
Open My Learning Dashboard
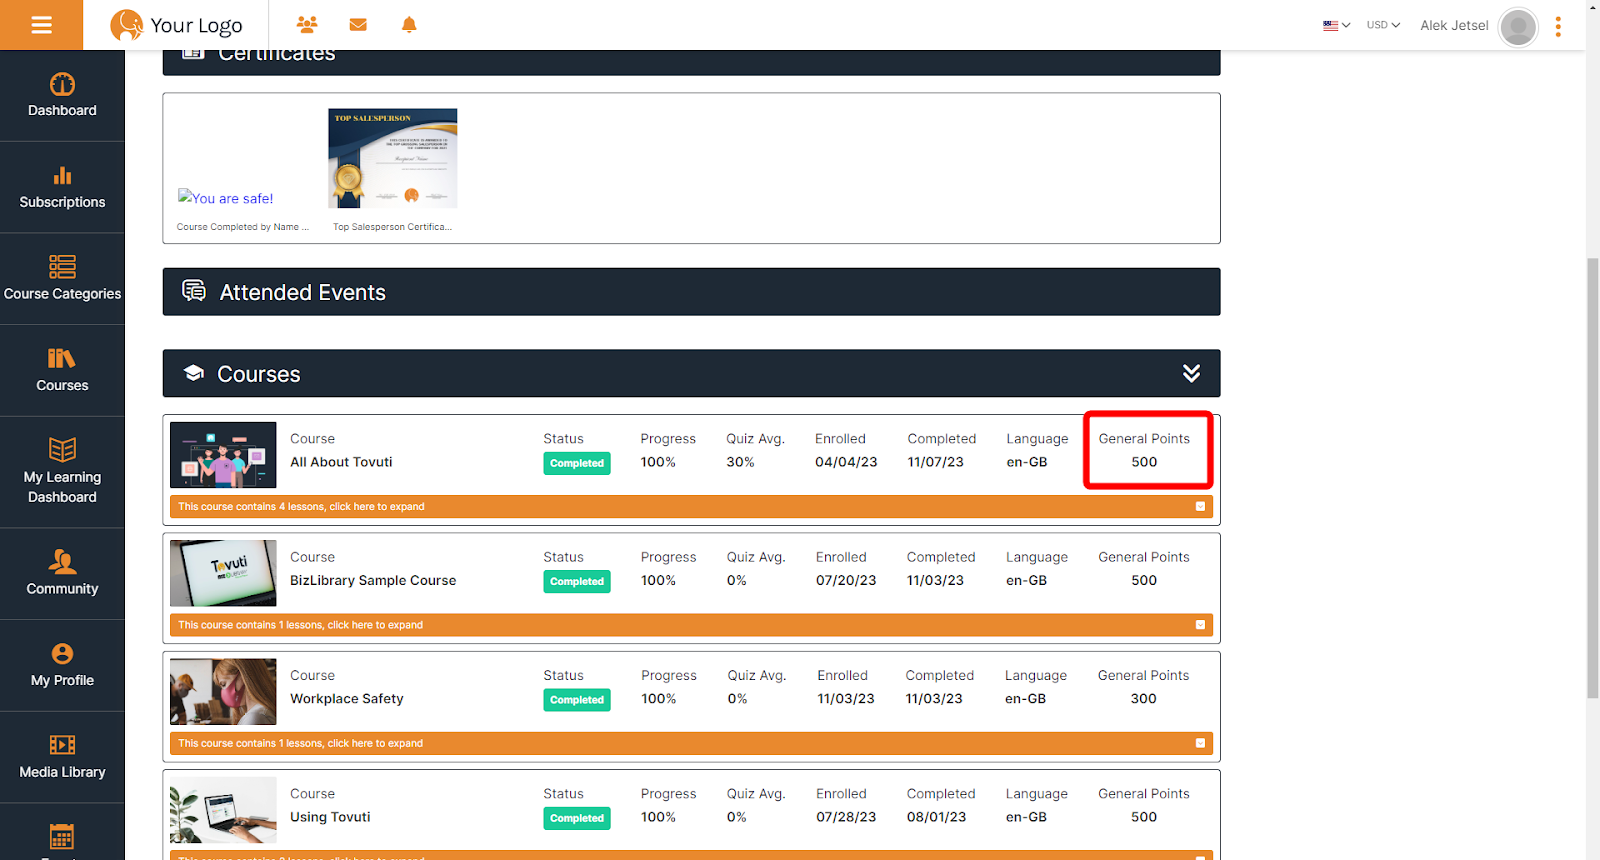tap(62, 472)
